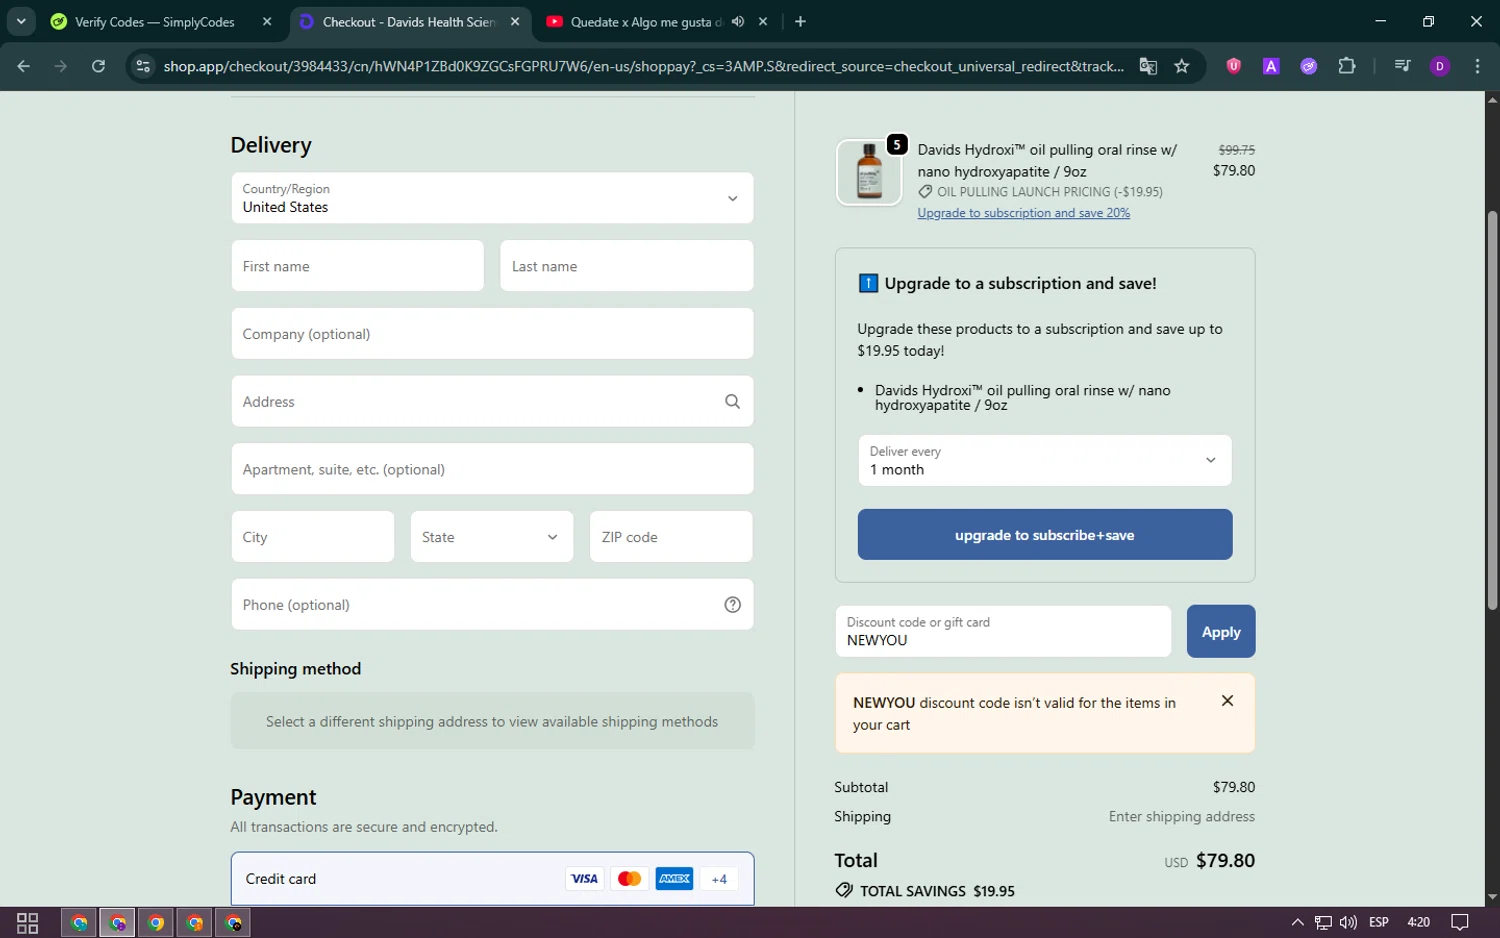Open the Windows Task View icon
Viewport: 1500px width, 938px height.
28,923
